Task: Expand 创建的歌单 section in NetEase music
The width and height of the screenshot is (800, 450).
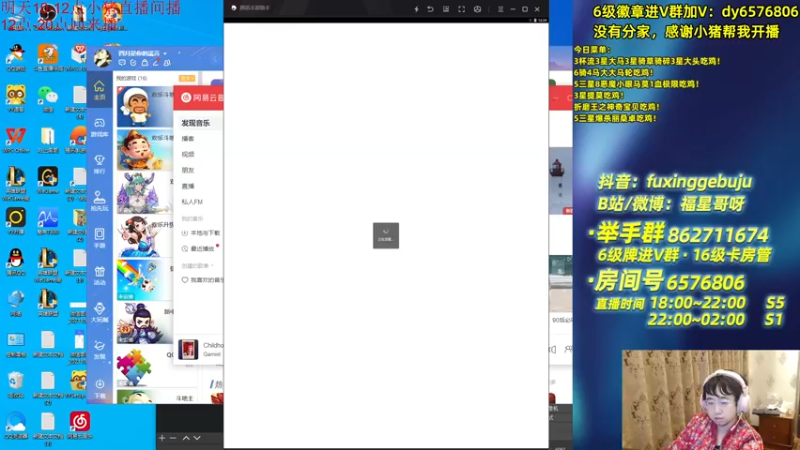Action: click(x=197, y=265)
